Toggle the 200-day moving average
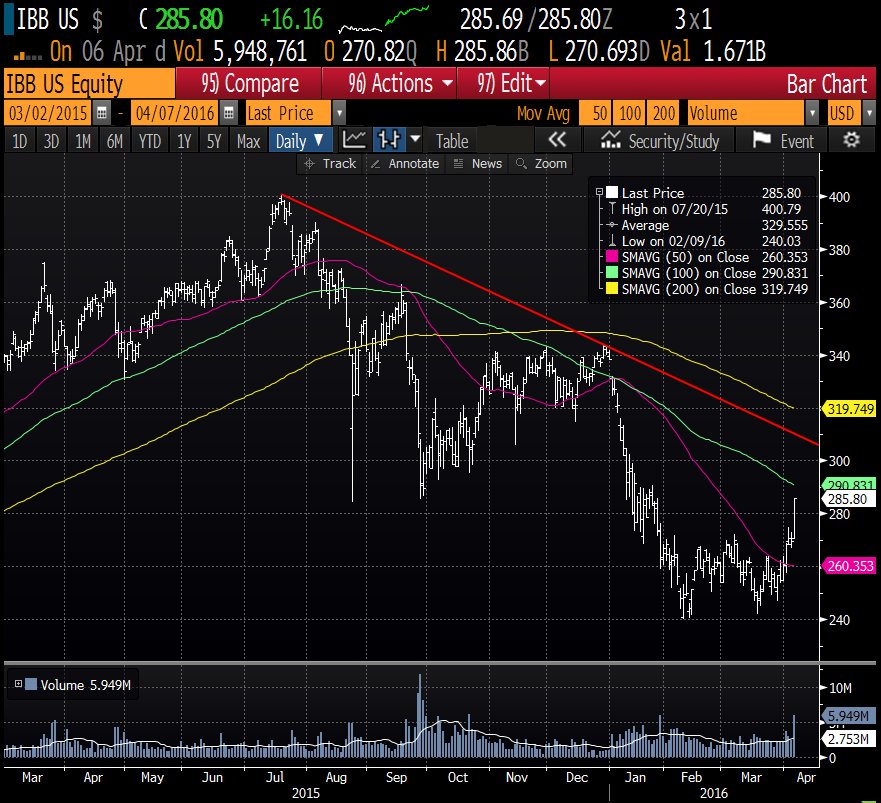Image resolution: width=881 pixels, height=803 pixels. pyautogui.click(x=664, y=113)
